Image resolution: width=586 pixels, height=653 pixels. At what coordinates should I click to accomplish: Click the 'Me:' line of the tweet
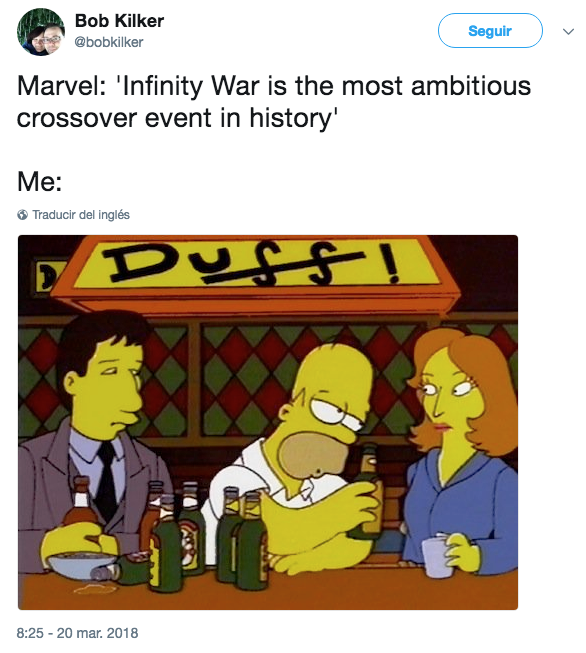pyautogui.click(x=40, y=182)
